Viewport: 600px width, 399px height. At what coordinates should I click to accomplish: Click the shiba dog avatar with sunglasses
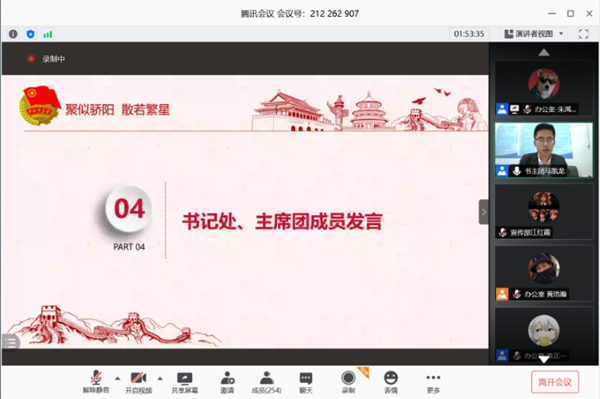544,84
